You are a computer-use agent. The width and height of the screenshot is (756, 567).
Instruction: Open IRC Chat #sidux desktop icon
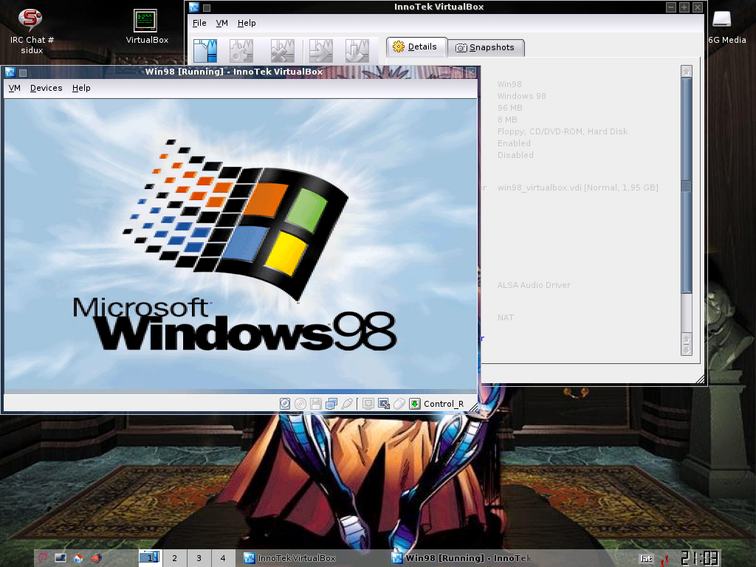pyautogui.click(x=31, y=31)
